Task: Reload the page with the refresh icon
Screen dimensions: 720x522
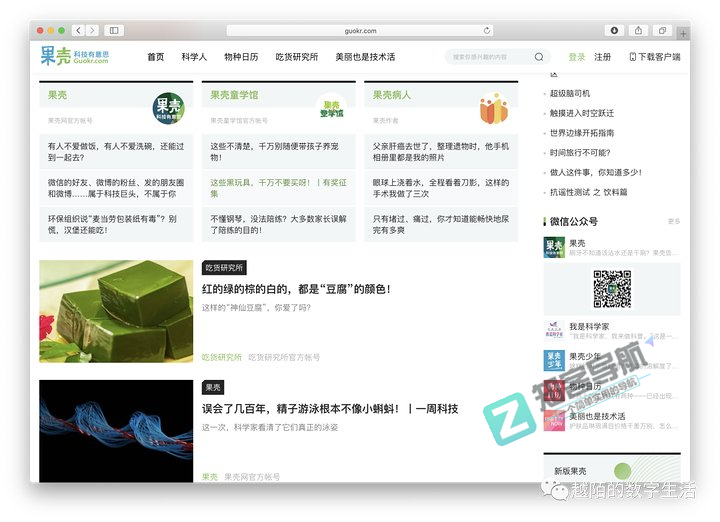Action: (x=486, y=30)
